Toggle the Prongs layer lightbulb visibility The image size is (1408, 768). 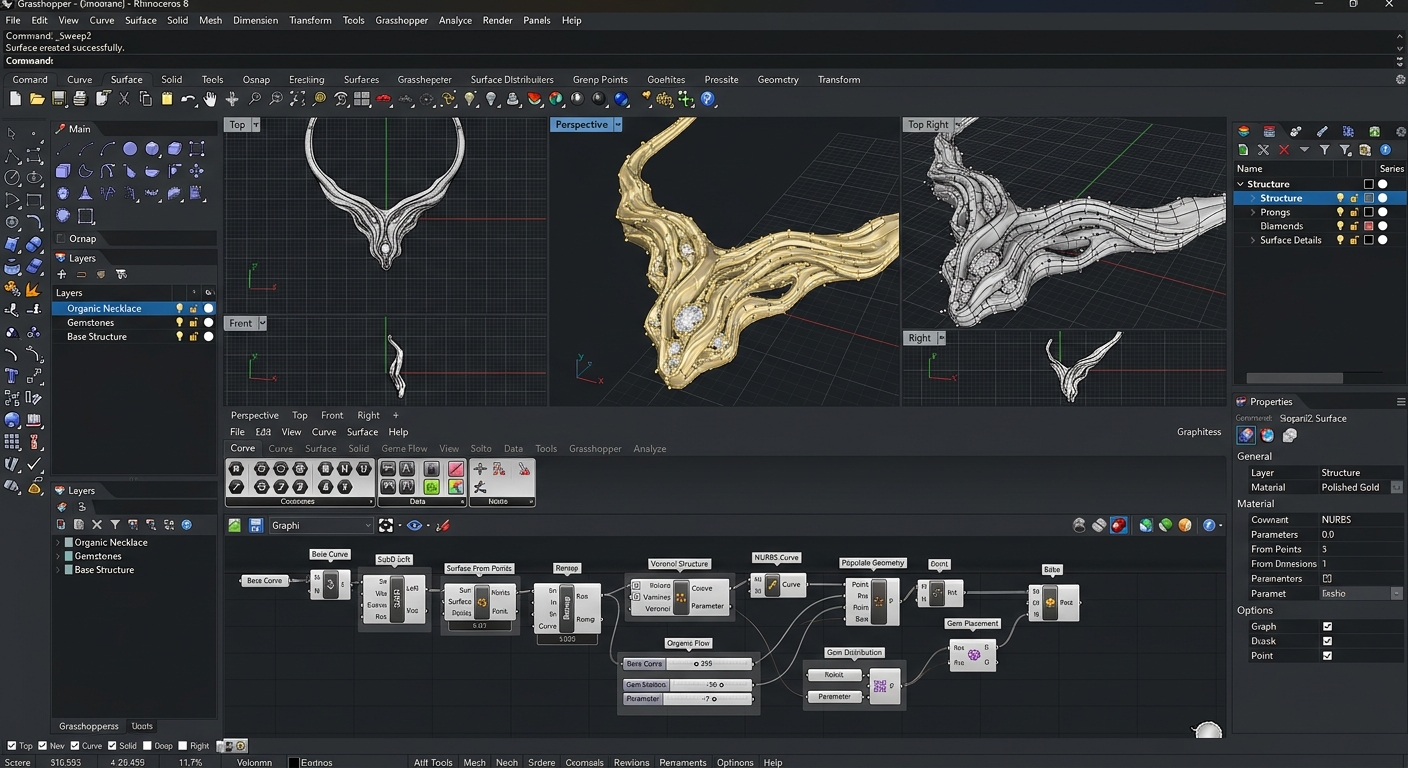click(1342, 212)
